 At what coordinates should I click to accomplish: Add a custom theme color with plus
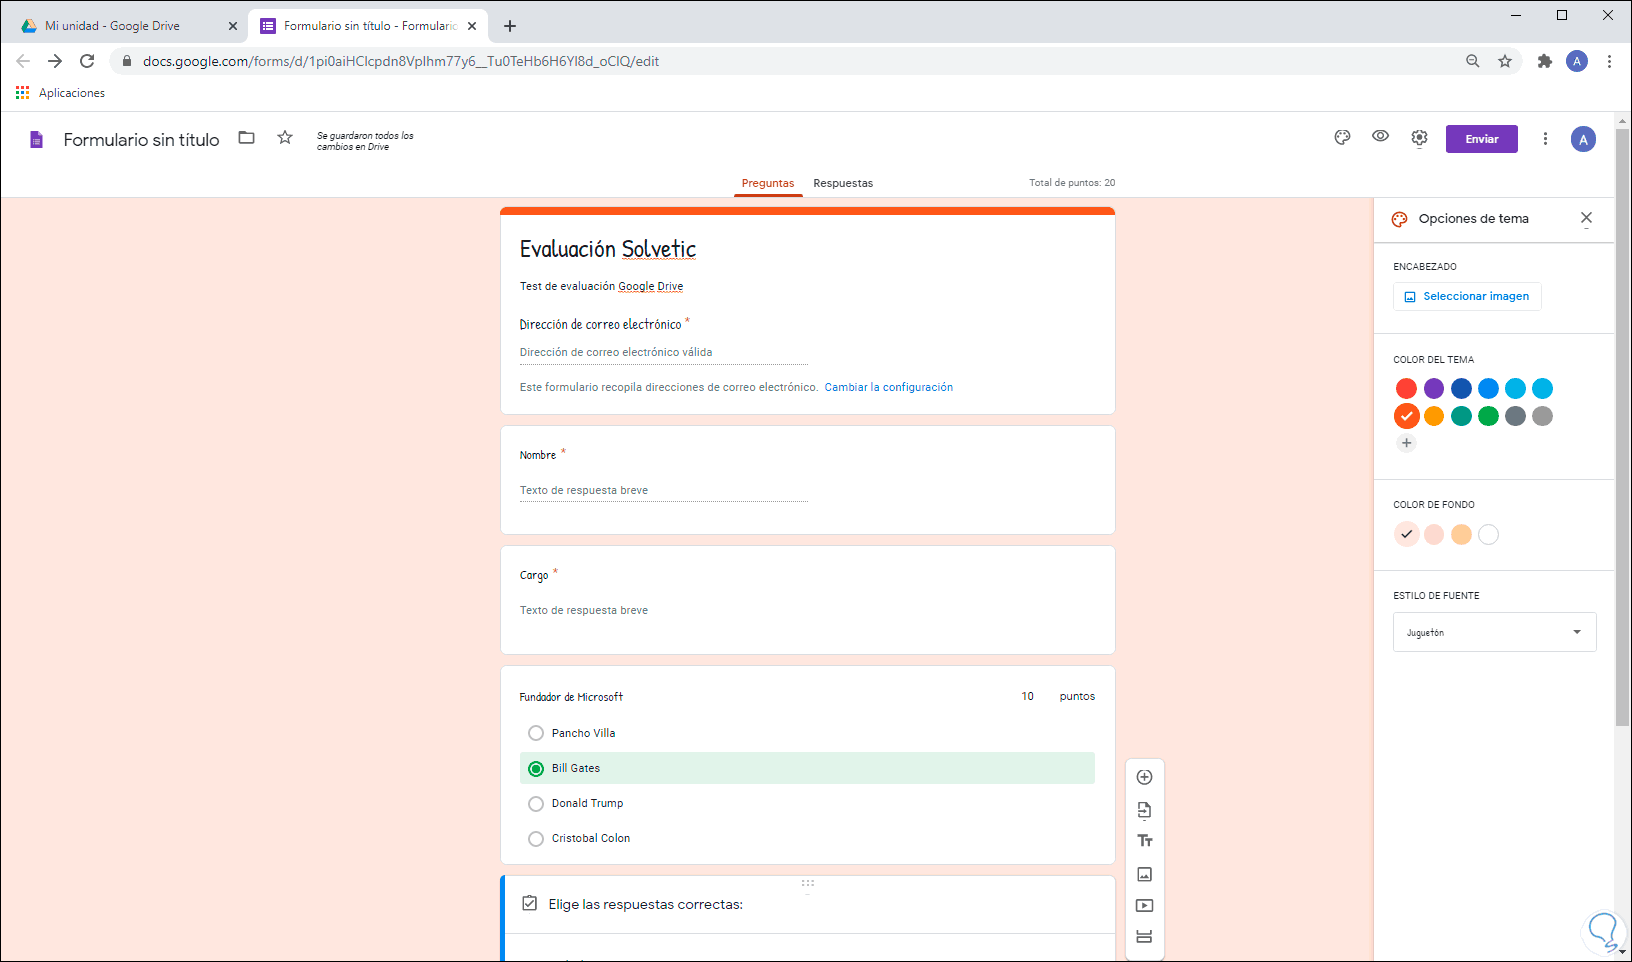coord(1407,443)
